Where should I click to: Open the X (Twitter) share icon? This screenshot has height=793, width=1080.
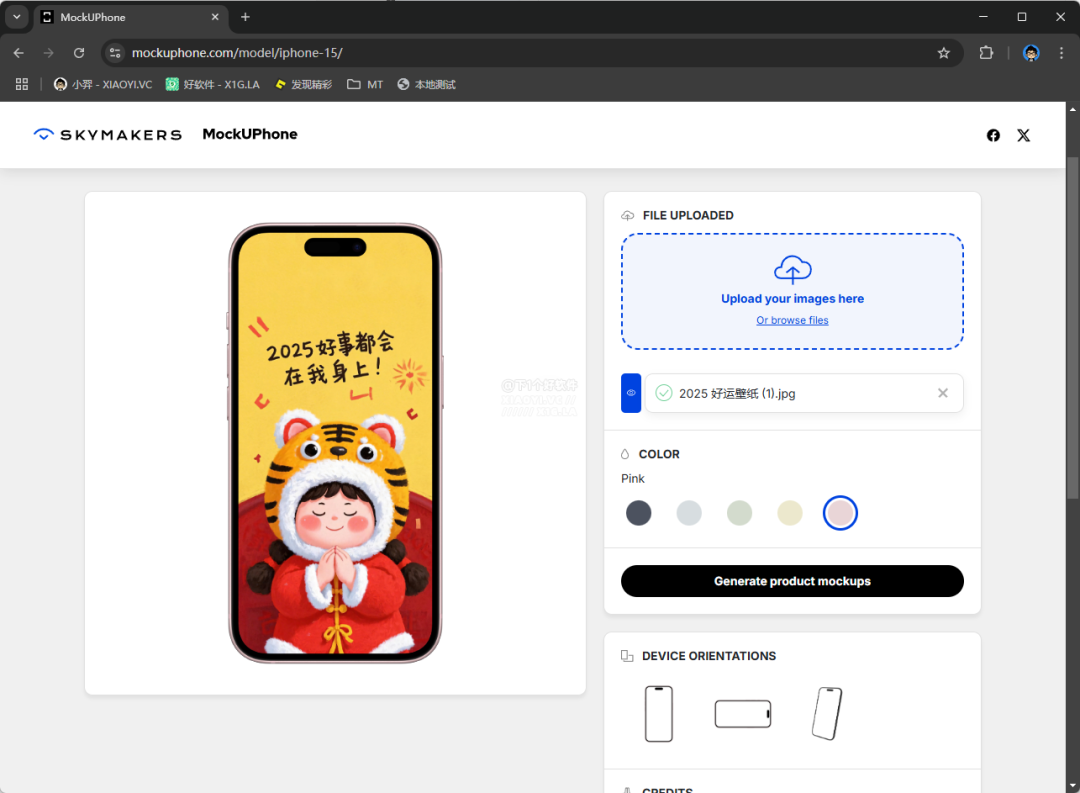1024,135
